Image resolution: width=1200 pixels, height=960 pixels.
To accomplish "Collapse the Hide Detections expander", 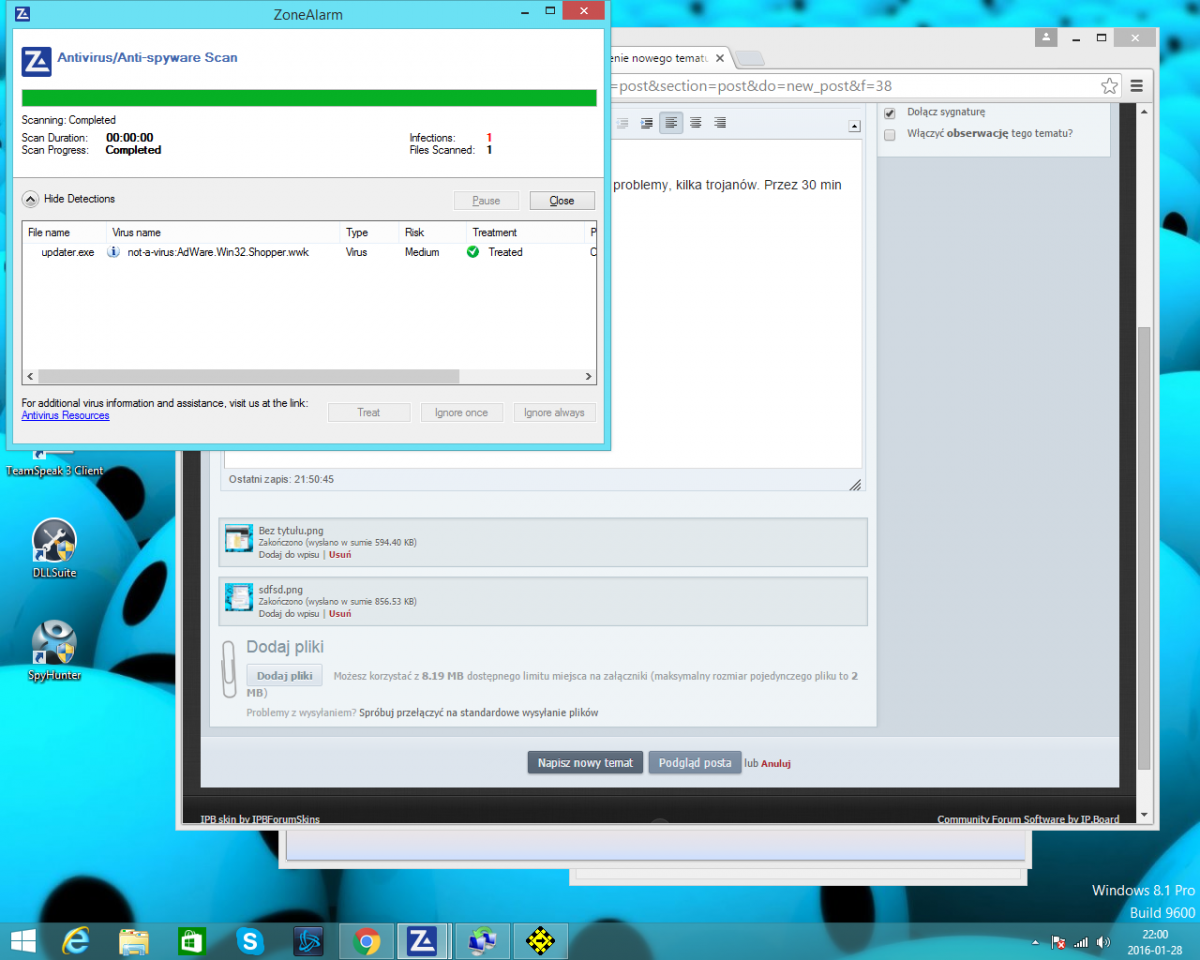I will click(30, 199).
